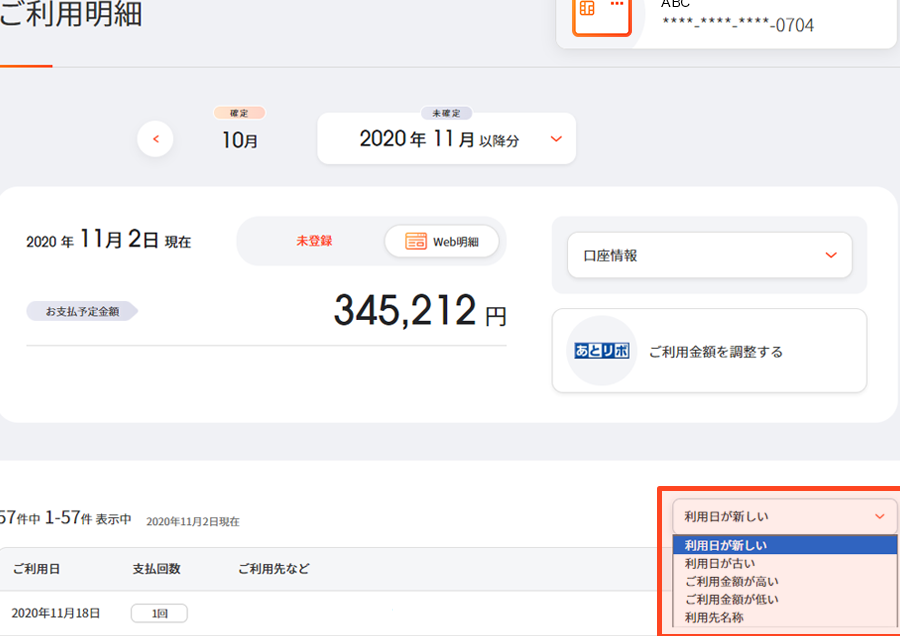Click the chevron on the 口座情報 box

[830, 255]
